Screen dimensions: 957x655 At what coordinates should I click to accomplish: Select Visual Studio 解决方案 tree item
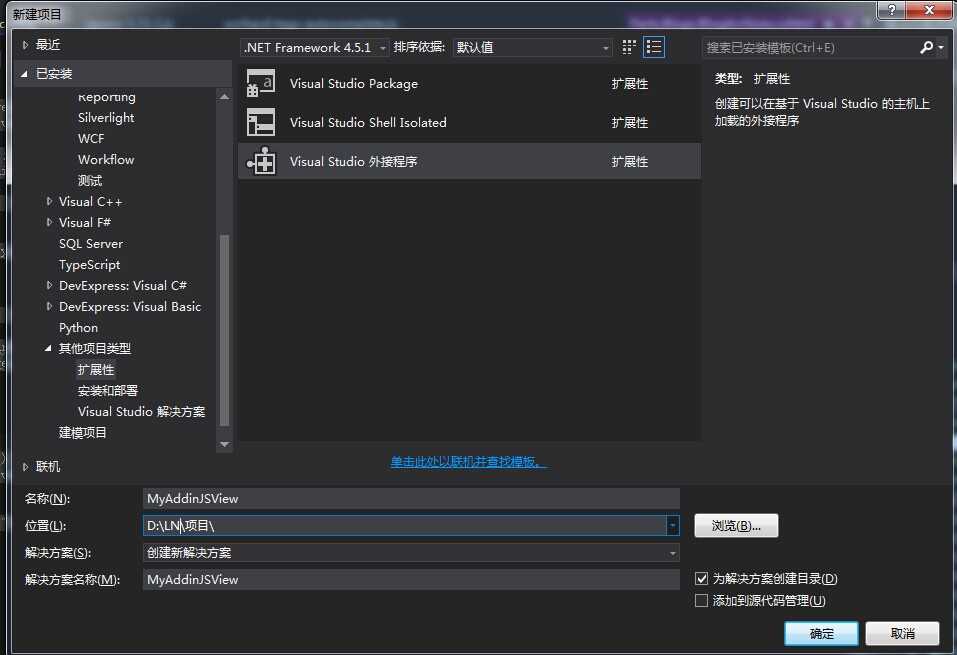(142, 411)
